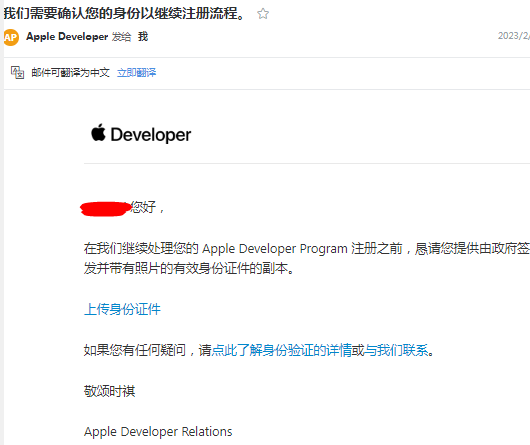530x445 pixels.
Task: Click the orange AP sender avatar
Action: (11, 37)
